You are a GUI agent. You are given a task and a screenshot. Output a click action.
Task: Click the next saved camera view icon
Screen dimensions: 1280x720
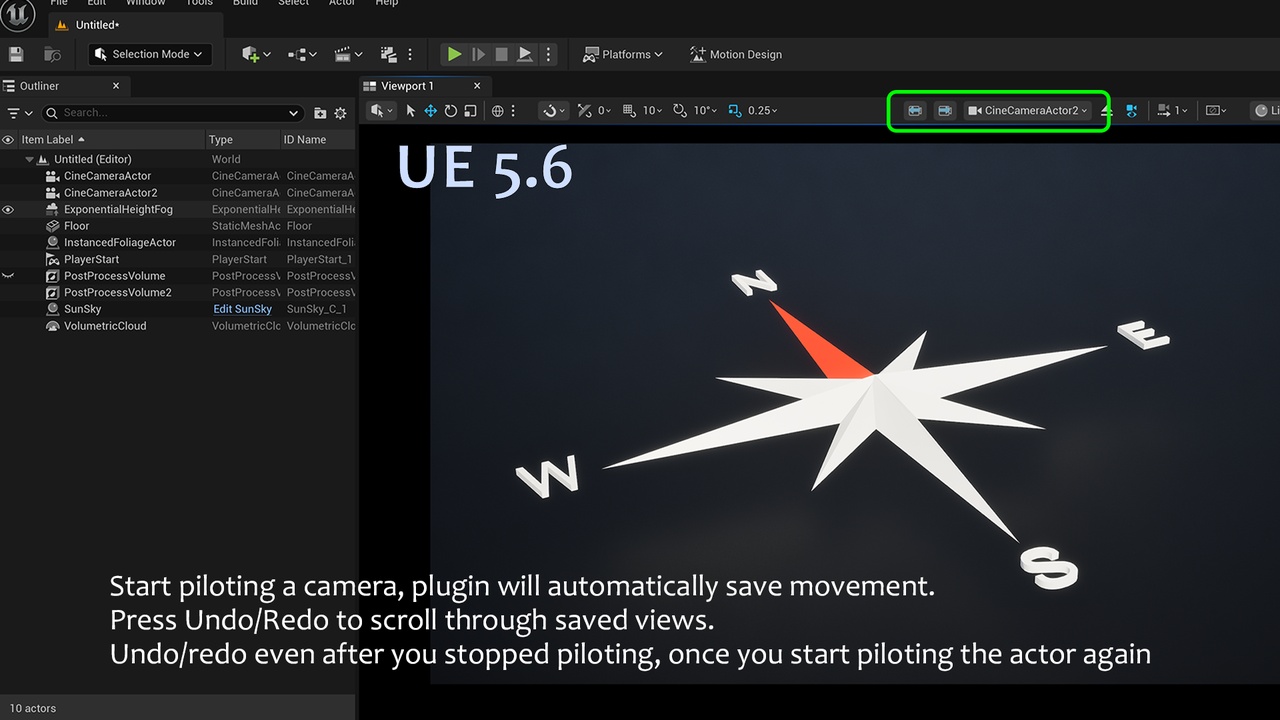click(944, 111)
